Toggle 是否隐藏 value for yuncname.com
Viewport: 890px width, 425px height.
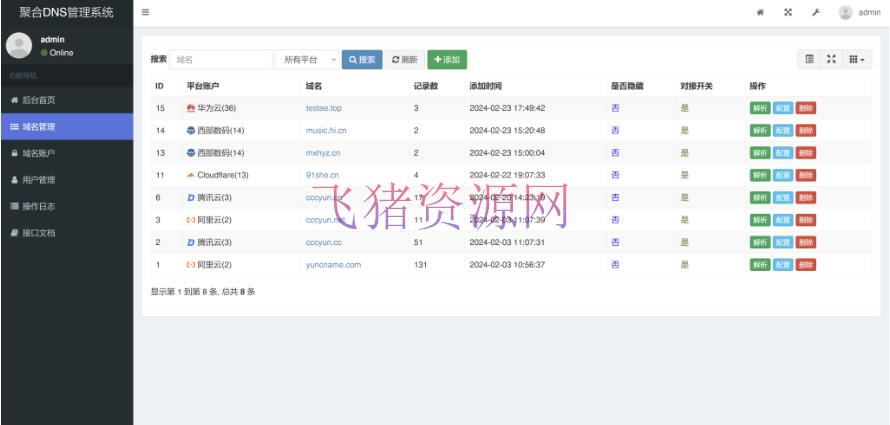(x=615, y=264)
